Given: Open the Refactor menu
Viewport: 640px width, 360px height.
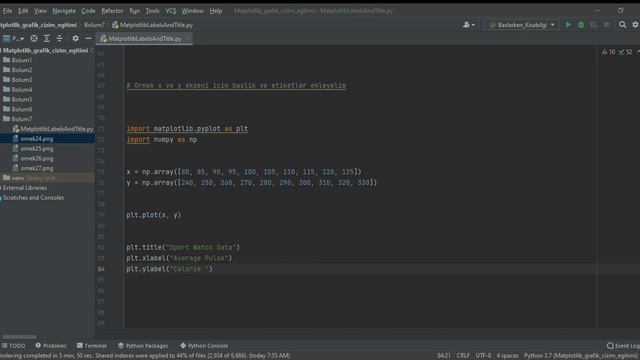Looking at the screenshot, I should coord(112,11).
